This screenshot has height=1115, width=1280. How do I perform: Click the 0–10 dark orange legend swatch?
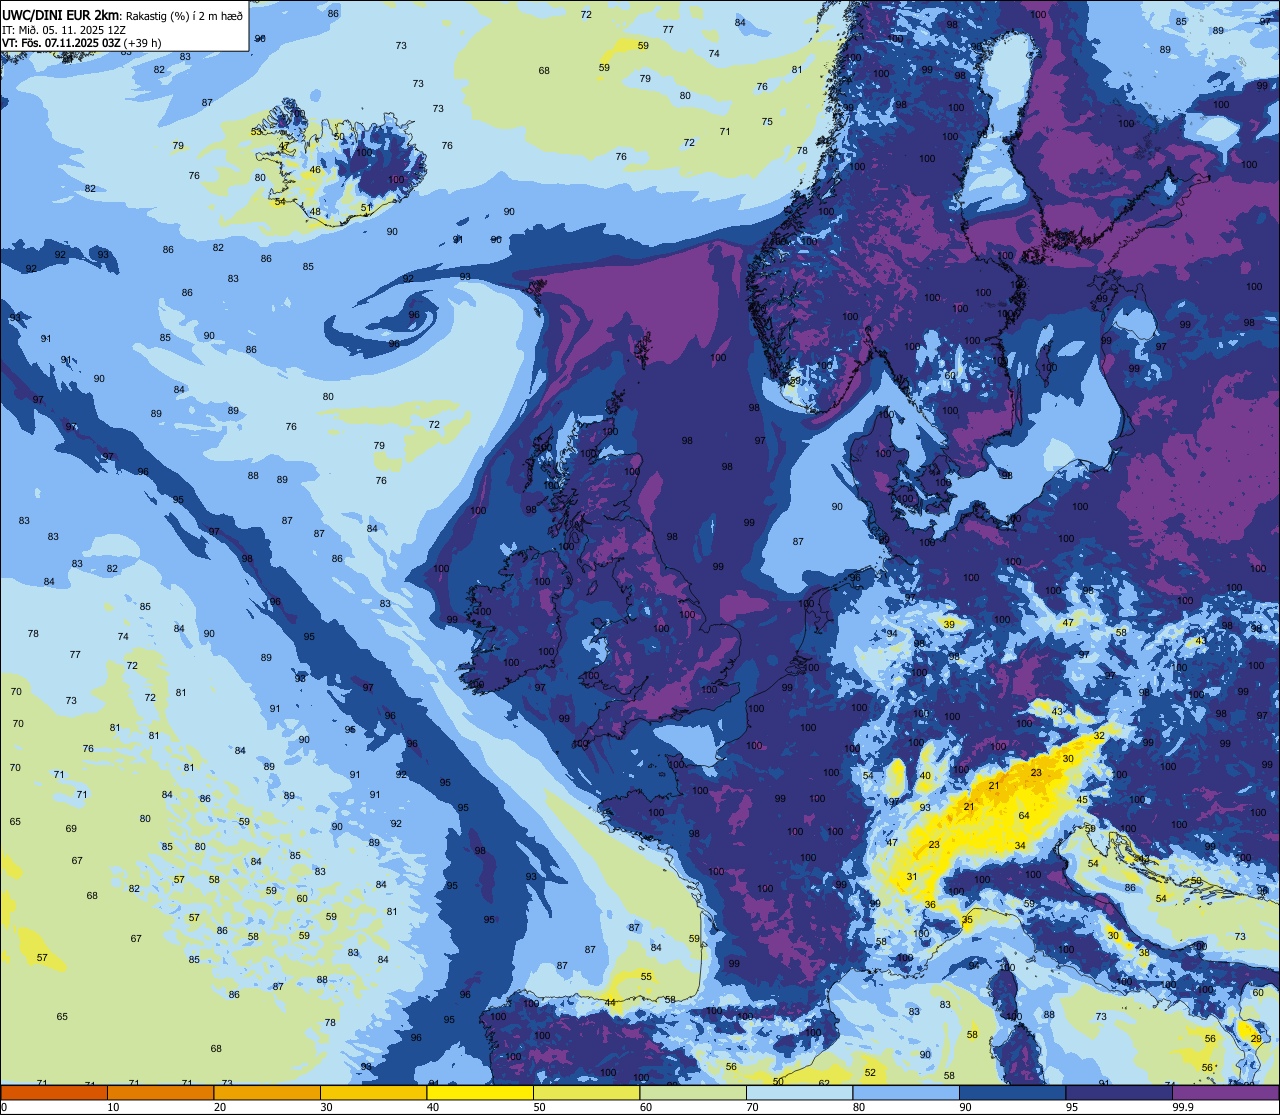pyautogui.click(x=54, y=1093)
